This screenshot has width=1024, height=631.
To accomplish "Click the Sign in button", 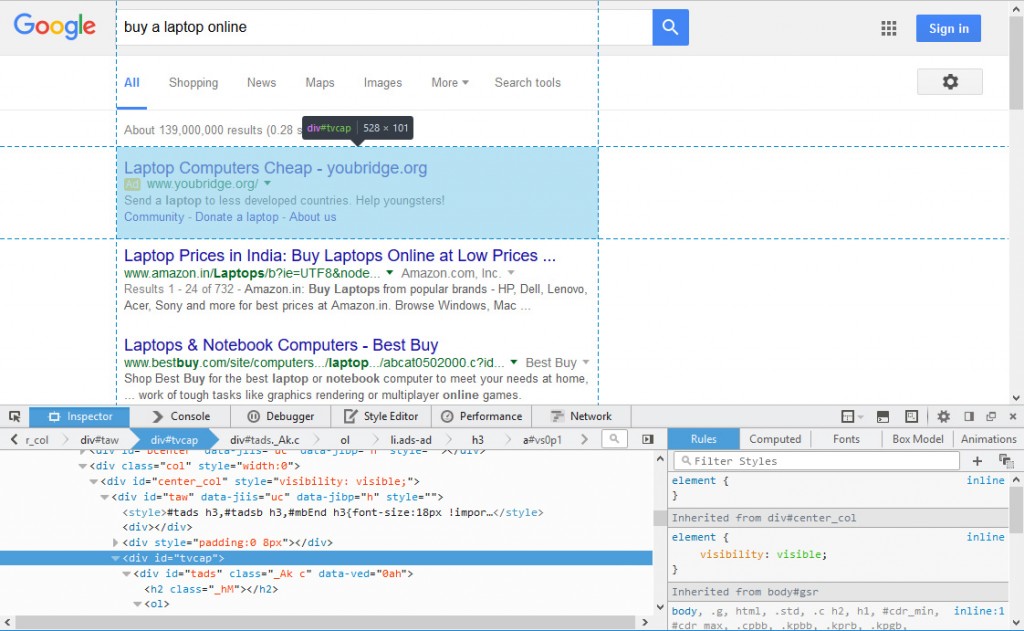I will 947,29.
